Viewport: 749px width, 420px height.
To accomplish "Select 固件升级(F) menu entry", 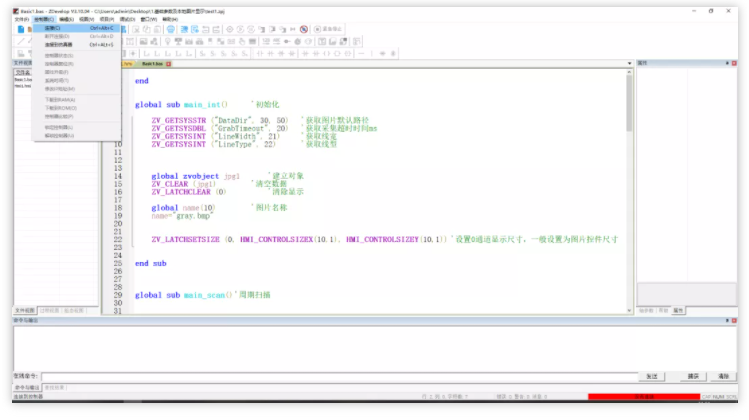I will (x=75, y=72).
